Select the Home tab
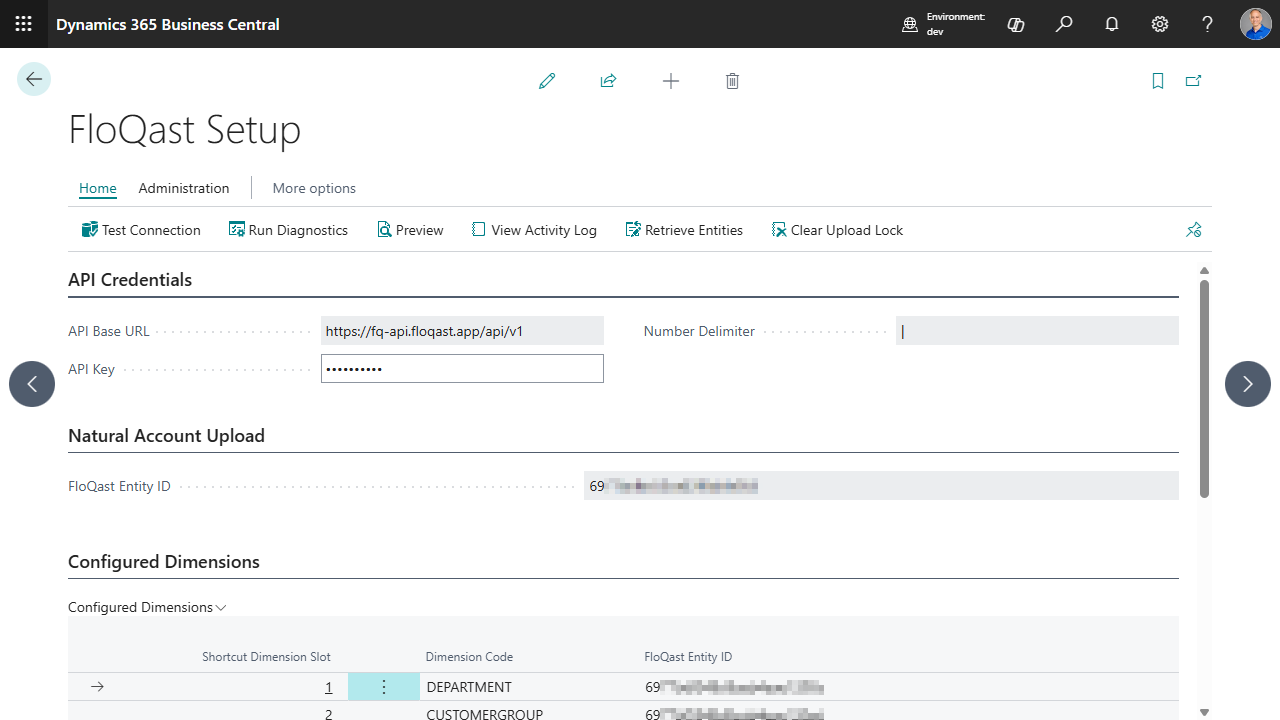The width and height of the screenshot is (1280, 720). click(98, 188)
